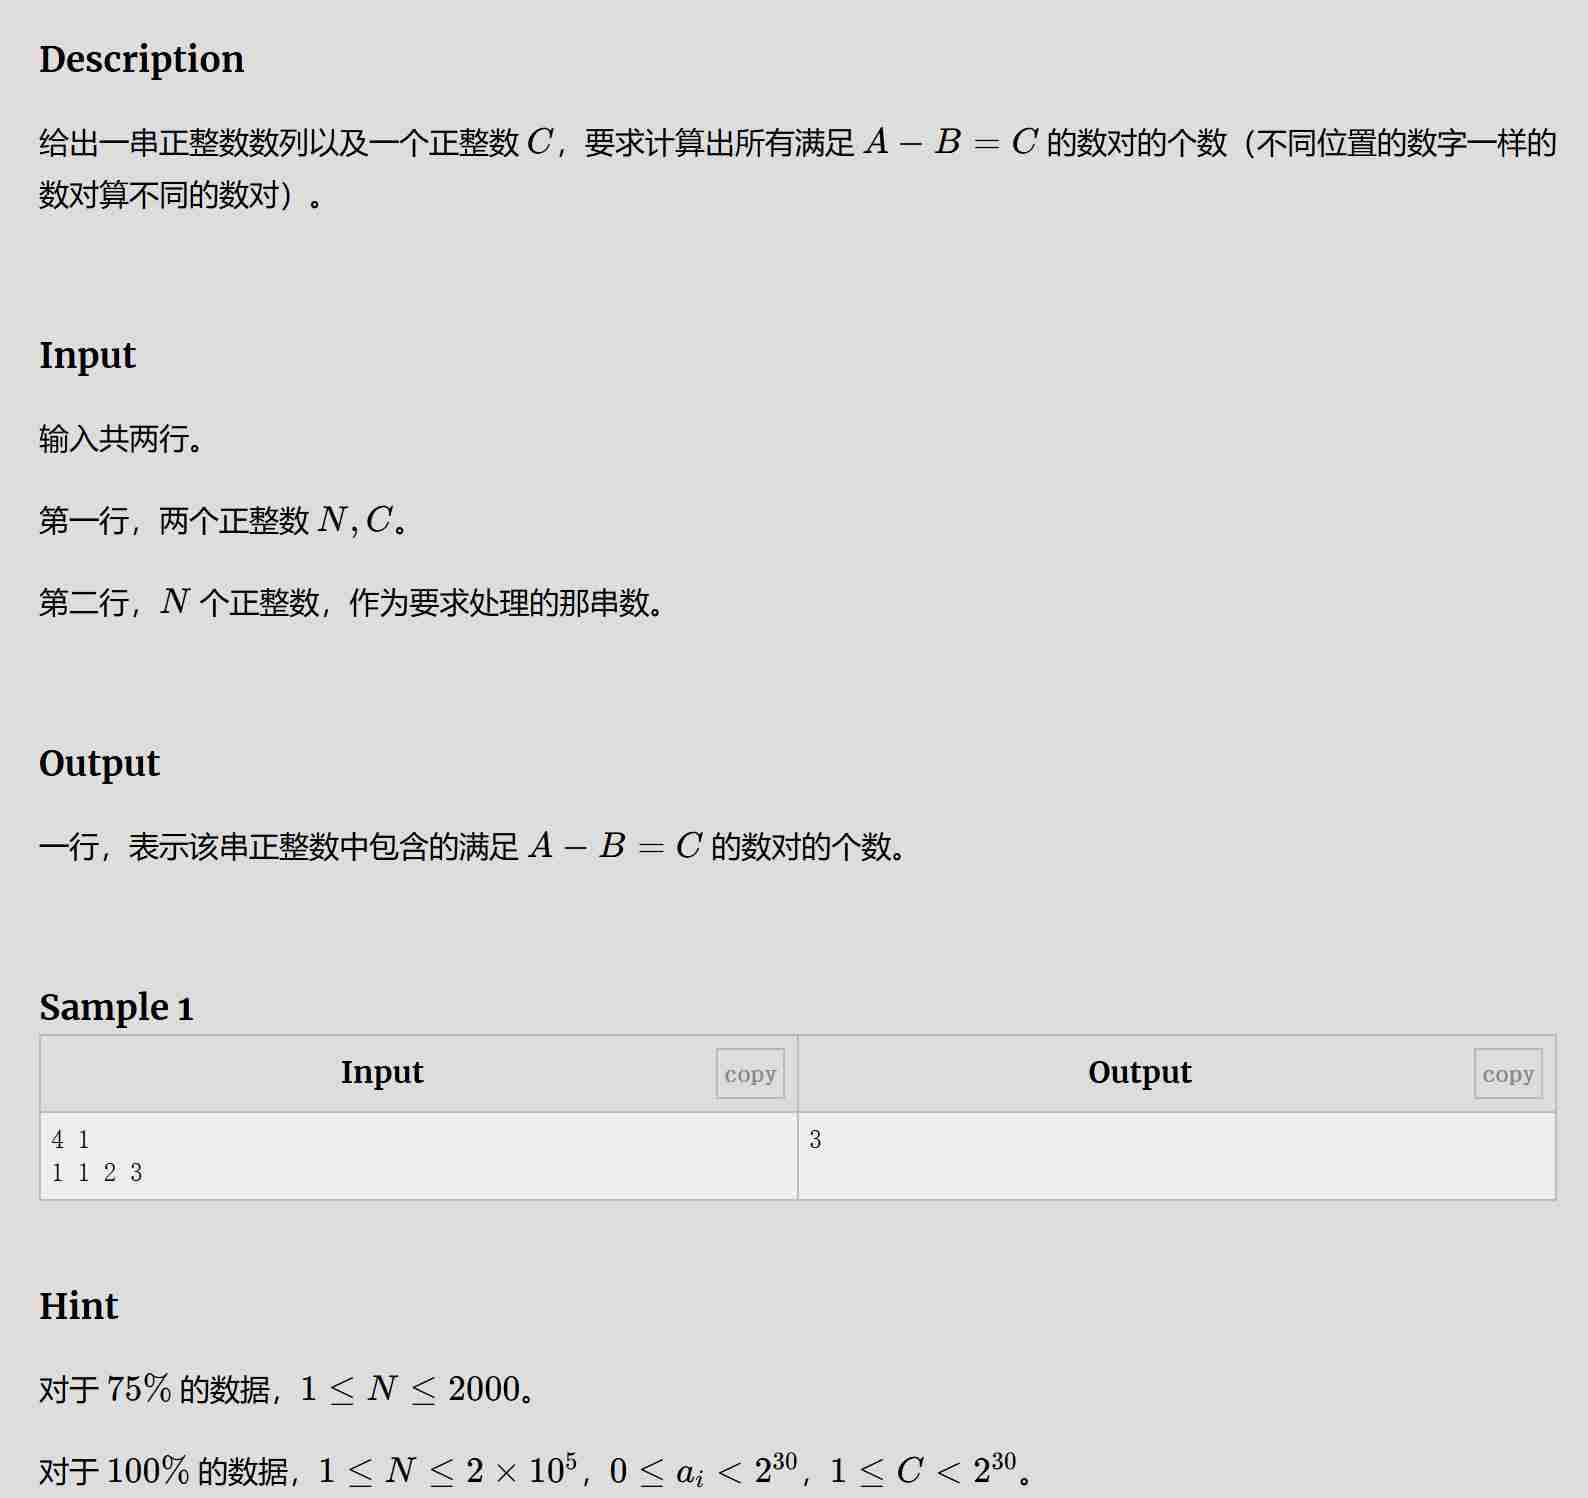
Task: Click the 'Input' table column header
Action: pyautogui.click(x=382, y=1072)
